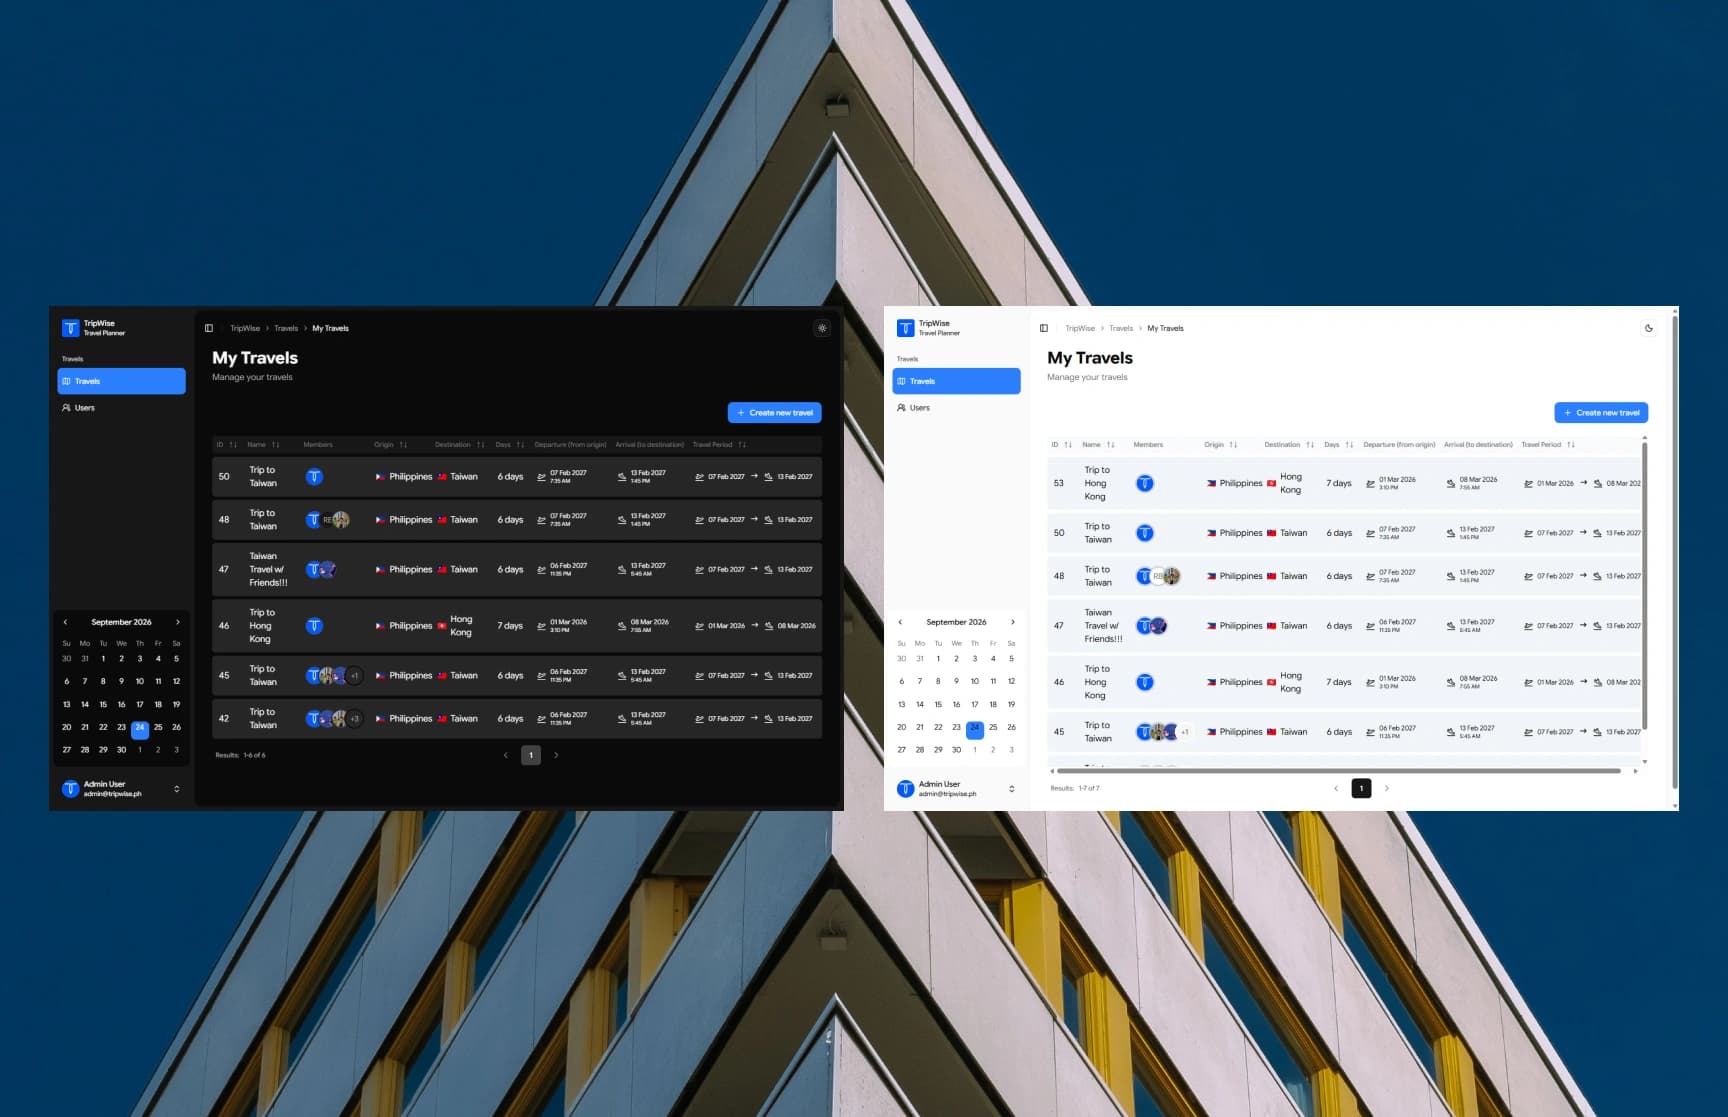Image resolution: width=1728 pixels, height=1117 pixels.
Task: Click TripWise logo icon in dark window sidebar
Action: tap(70, 328)
